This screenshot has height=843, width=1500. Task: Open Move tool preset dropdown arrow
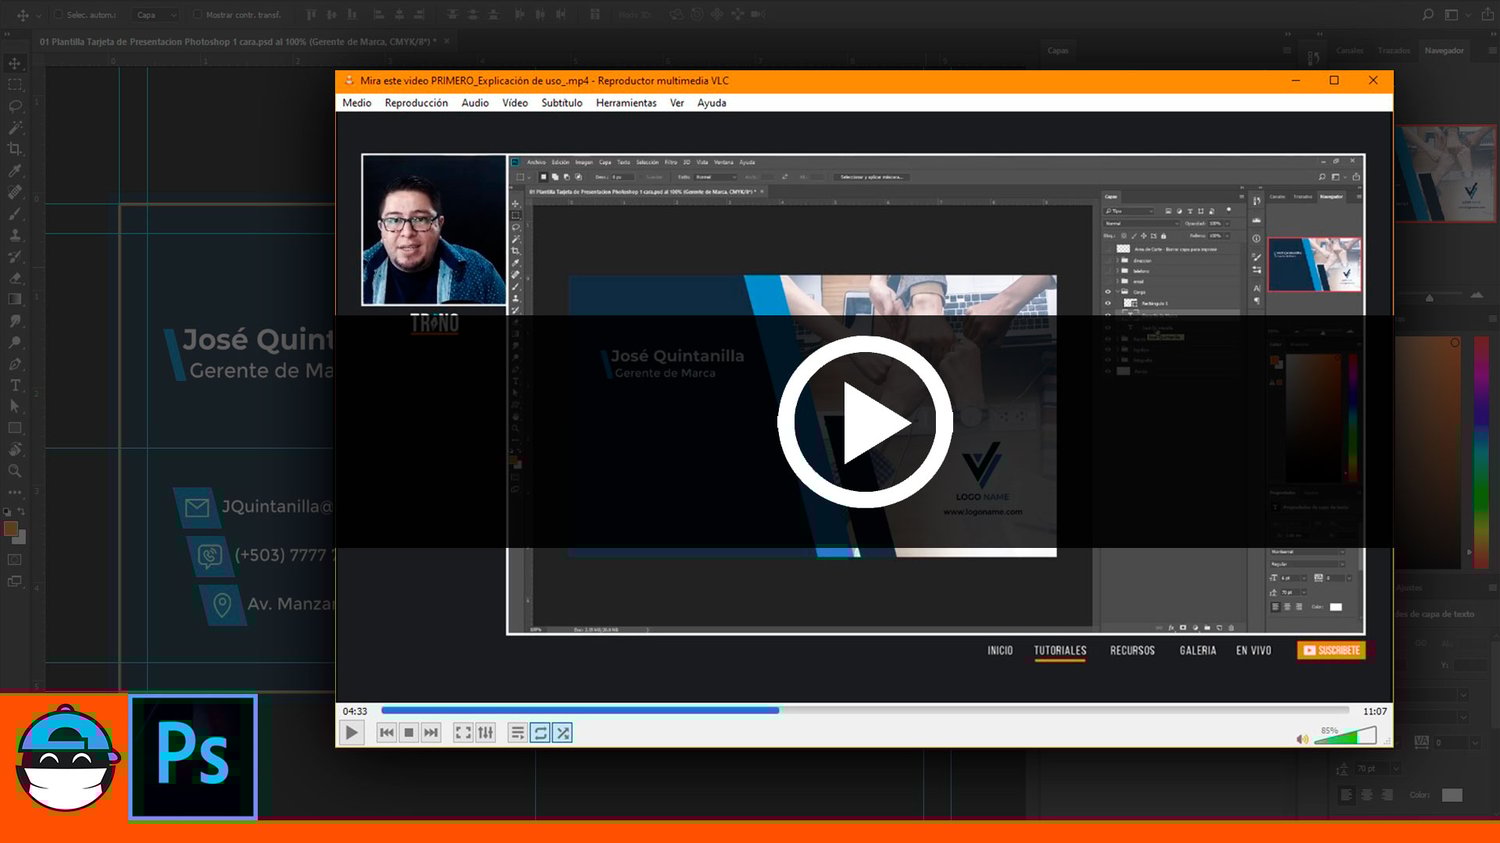click(39, 15)
